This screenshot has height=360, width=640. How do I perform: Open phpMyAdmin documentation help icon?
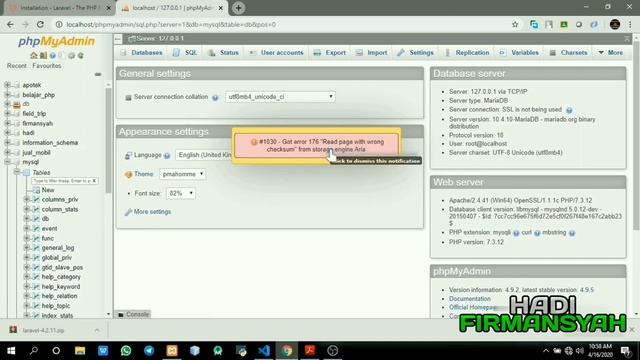pyautogui.click(x=53, y=56)
